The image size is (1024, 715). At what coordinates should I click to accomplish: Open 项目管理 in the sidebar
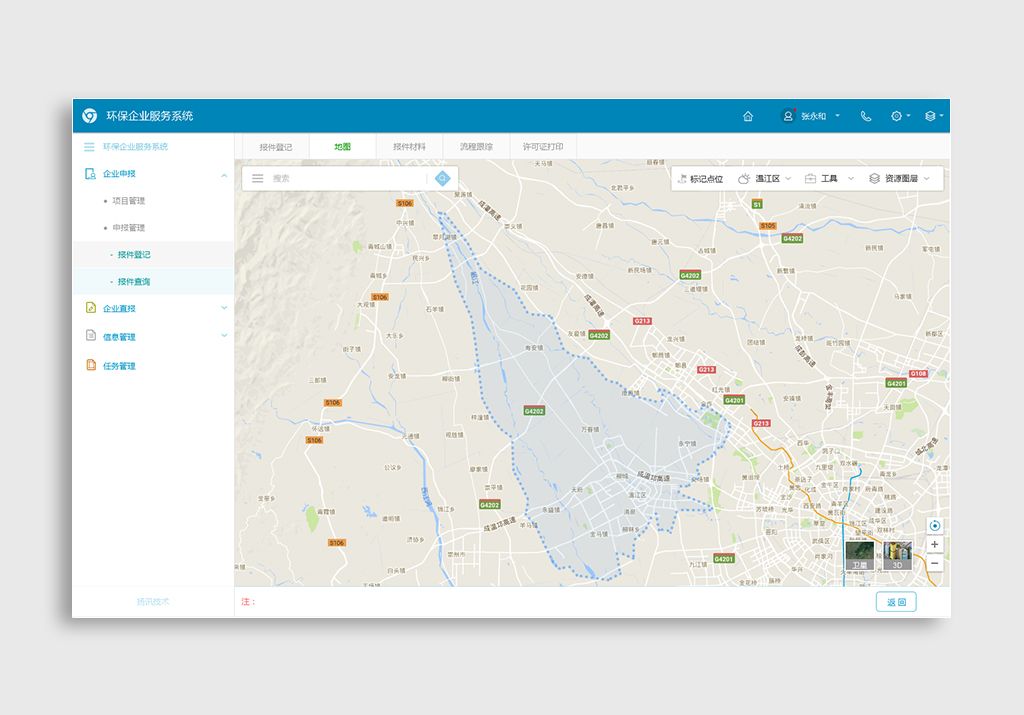[x=129, y=200]
